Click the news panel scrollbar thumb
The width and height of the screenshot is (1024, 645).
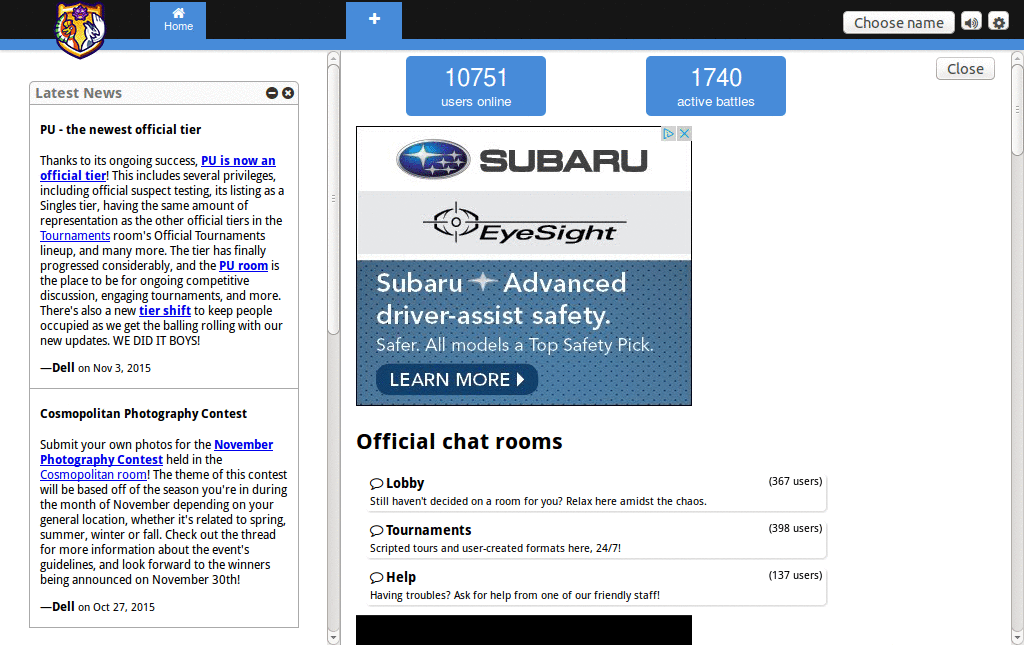coord(334,199)
